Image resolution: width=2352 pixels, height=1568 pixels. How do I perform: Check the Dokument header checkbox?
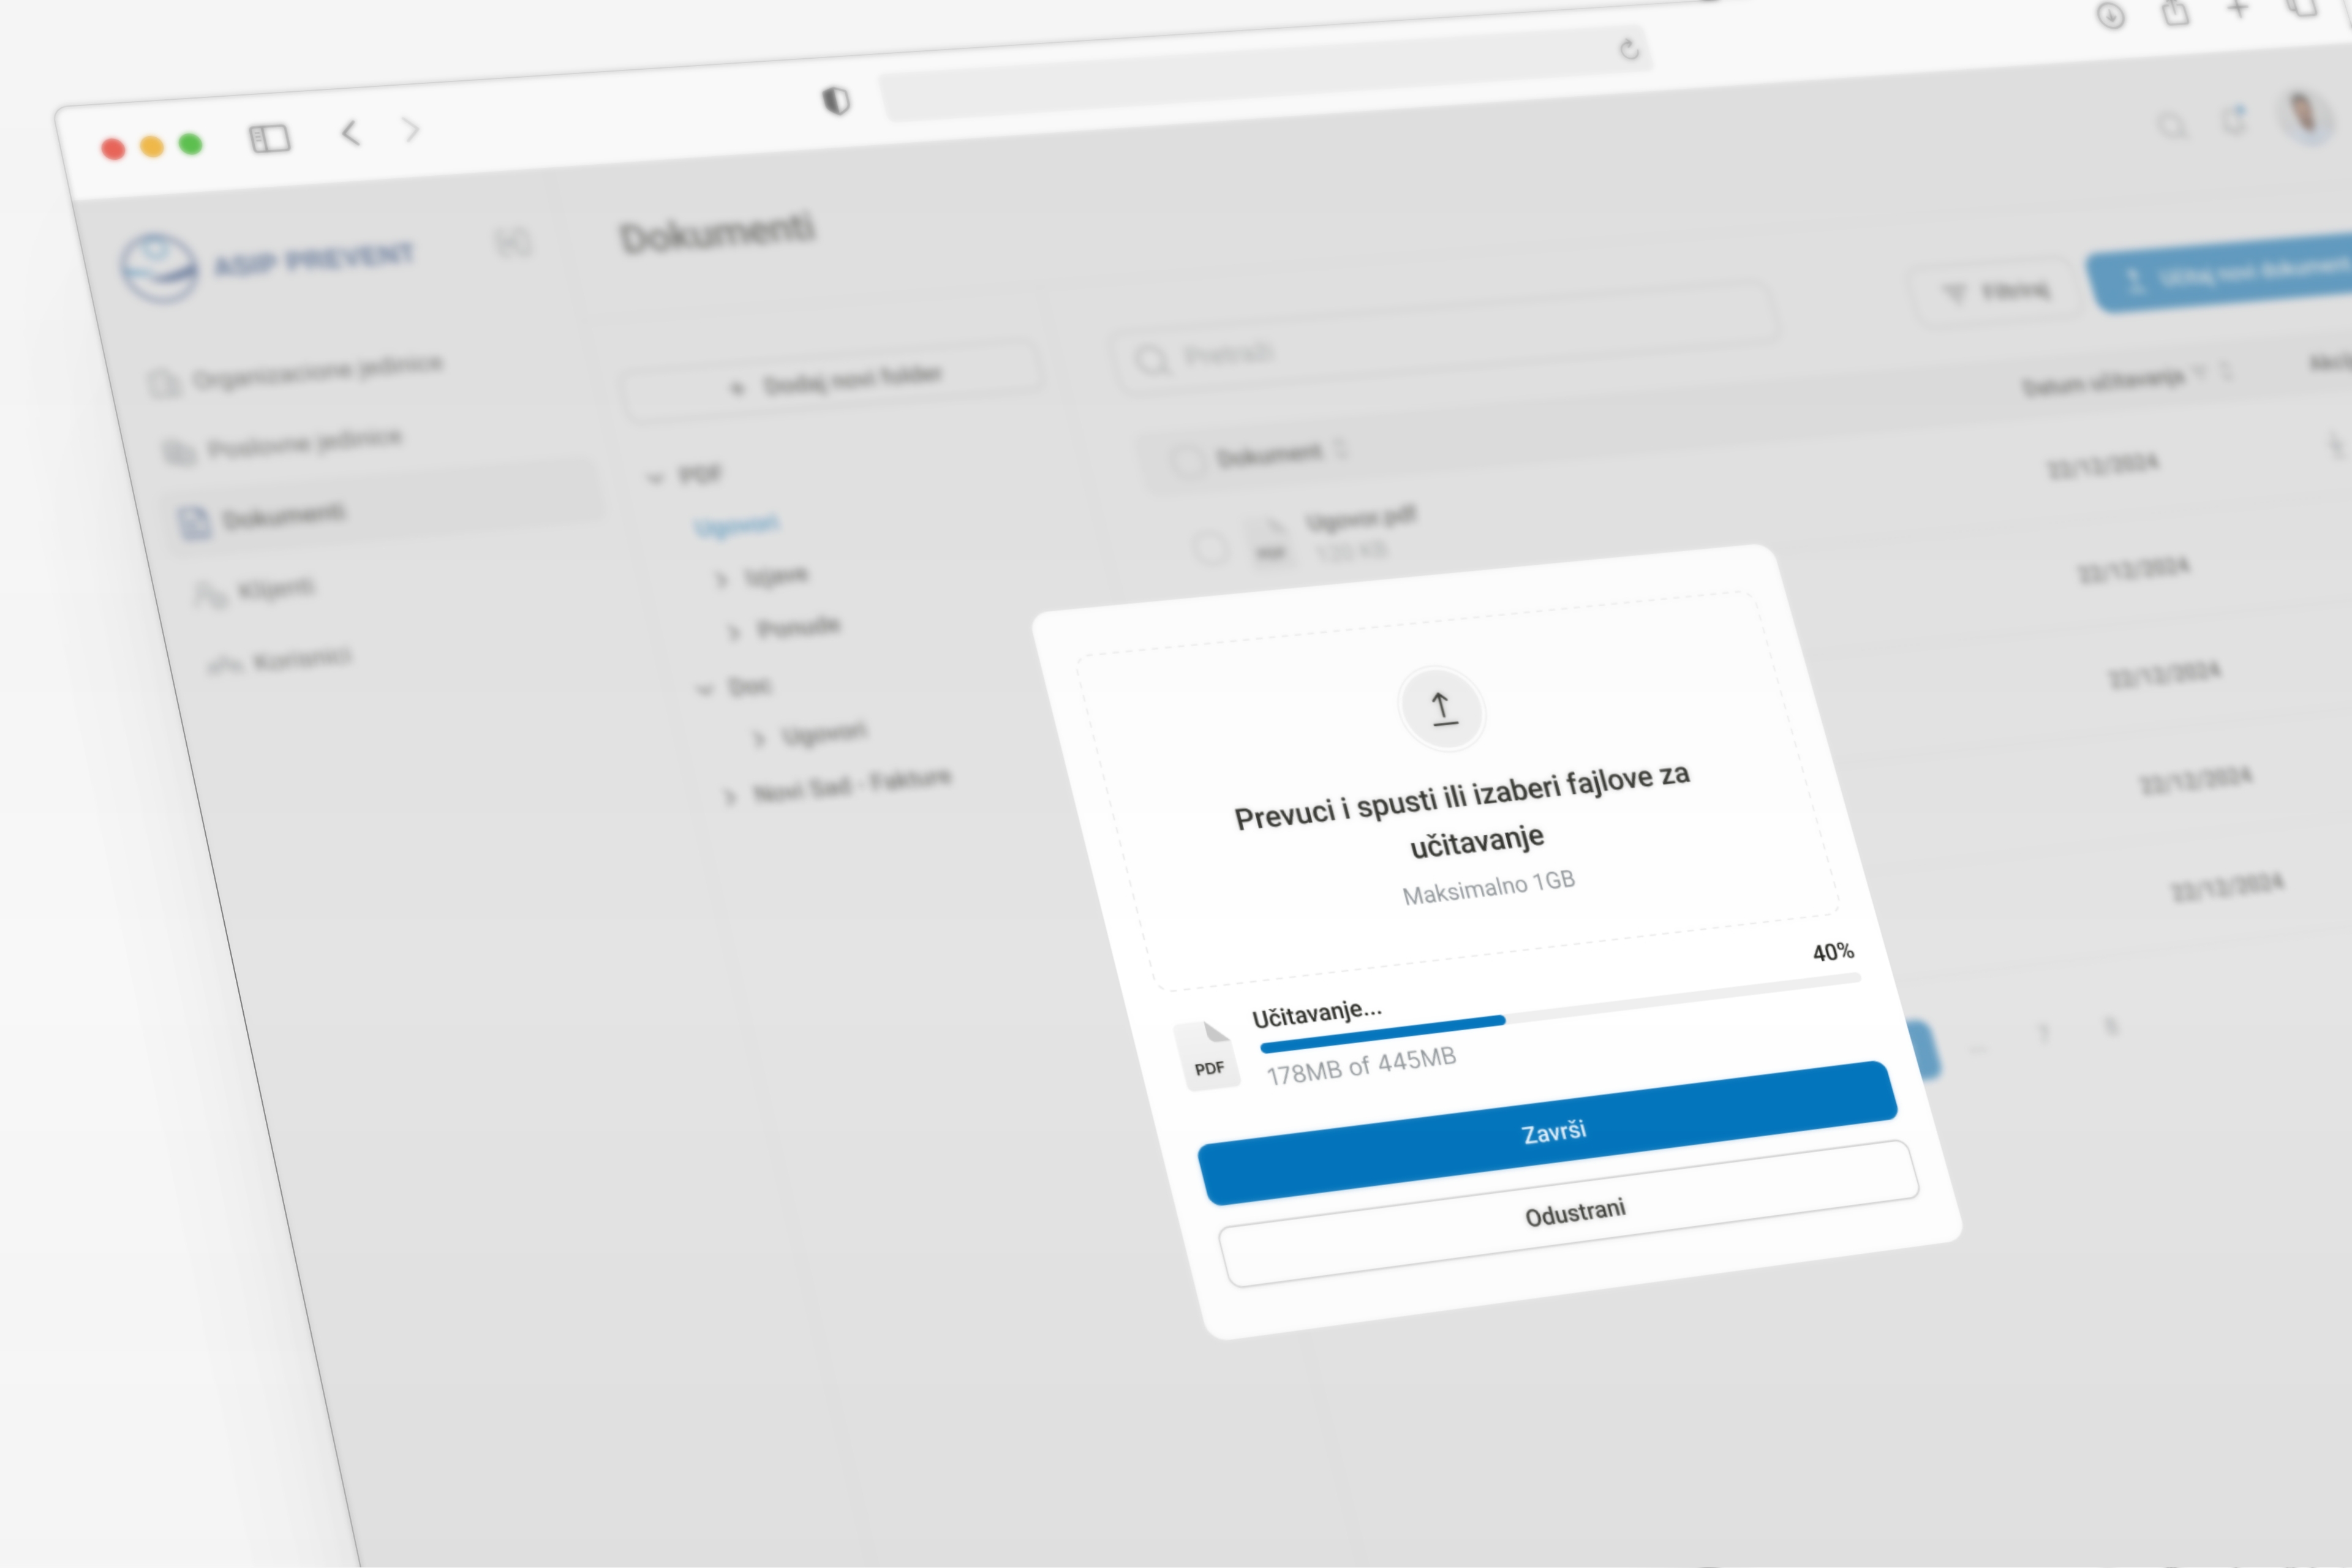coord(1188,459)
